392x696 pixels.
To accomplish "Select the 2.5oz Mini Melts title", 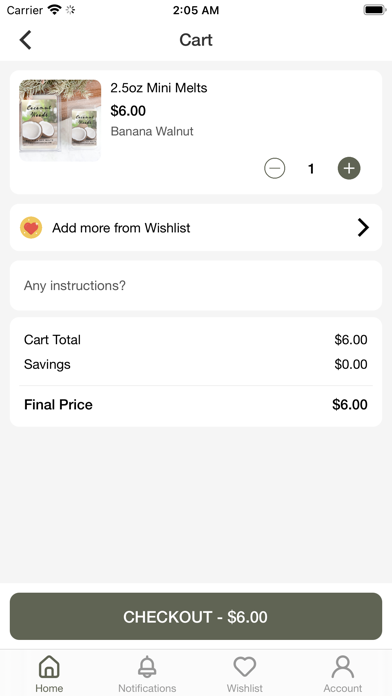I will click(159, 88).
